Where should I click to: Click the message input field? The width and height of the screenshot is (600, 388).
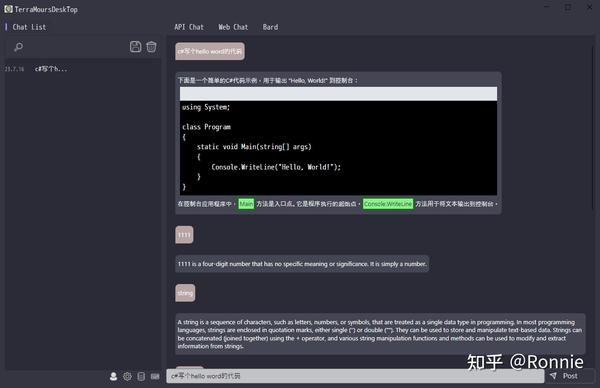click(355, 376)
